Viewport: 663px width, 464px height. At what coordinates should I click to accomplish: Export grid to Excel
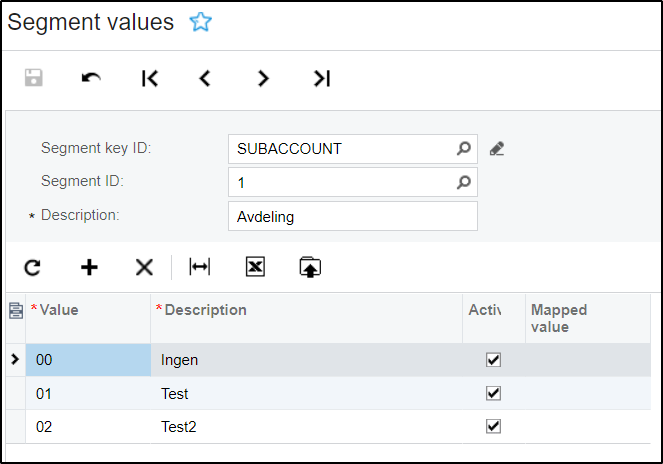click(255, 267)
